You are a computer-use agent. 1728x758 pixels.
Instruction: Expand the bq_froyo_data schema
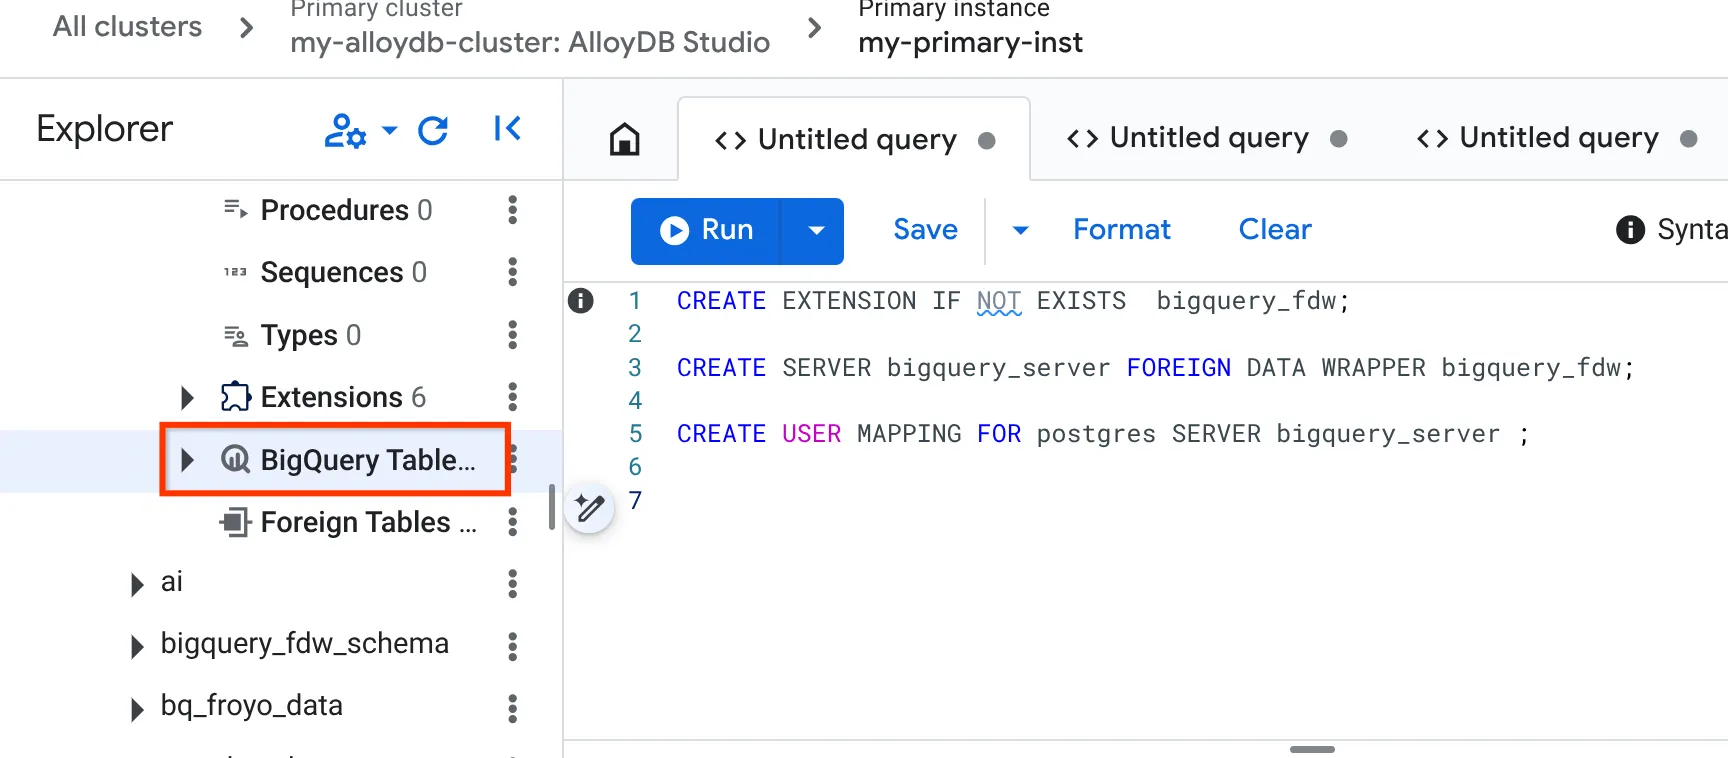pos(137,709)
